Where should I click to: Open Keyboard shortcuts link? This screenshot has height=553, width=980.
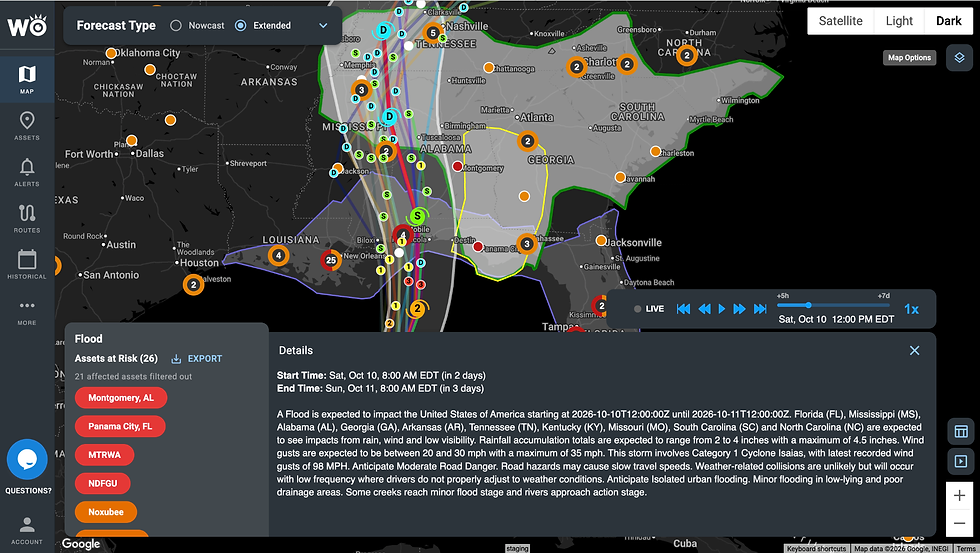coord(816,549)
